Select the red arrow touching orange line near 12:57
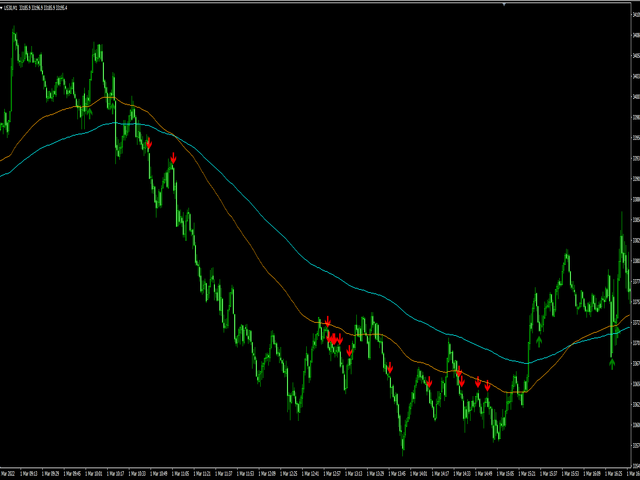This screenshot has width=640, height=480. [328, 321]
